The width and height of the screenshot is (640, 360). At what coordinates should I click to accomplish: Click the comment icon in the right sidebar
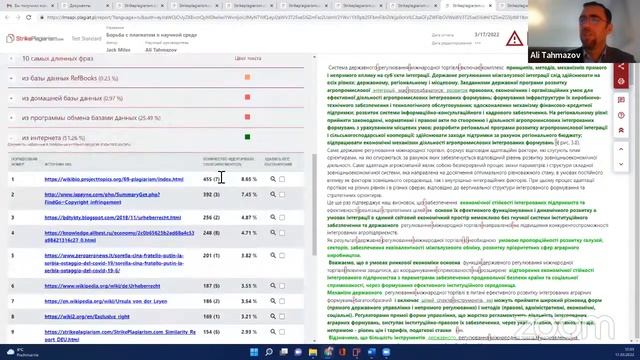tap(621, 100)
